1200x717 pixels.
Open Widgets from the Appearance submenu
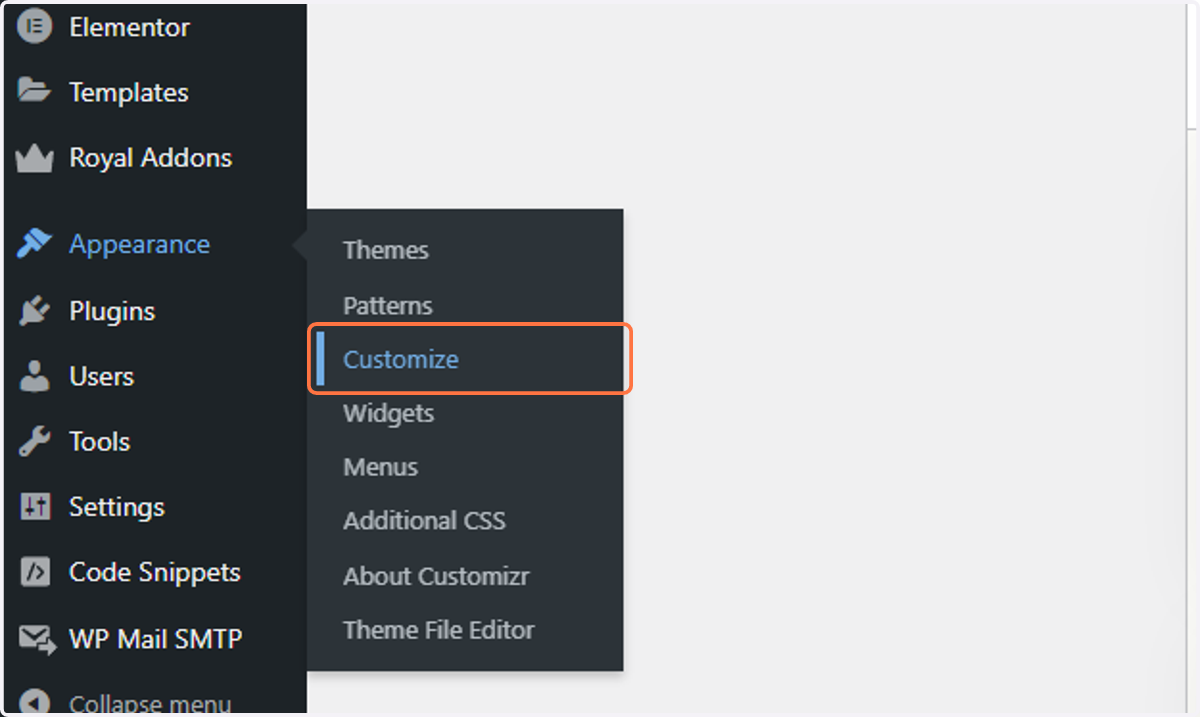pyautogui.click(x=389, y=413)
